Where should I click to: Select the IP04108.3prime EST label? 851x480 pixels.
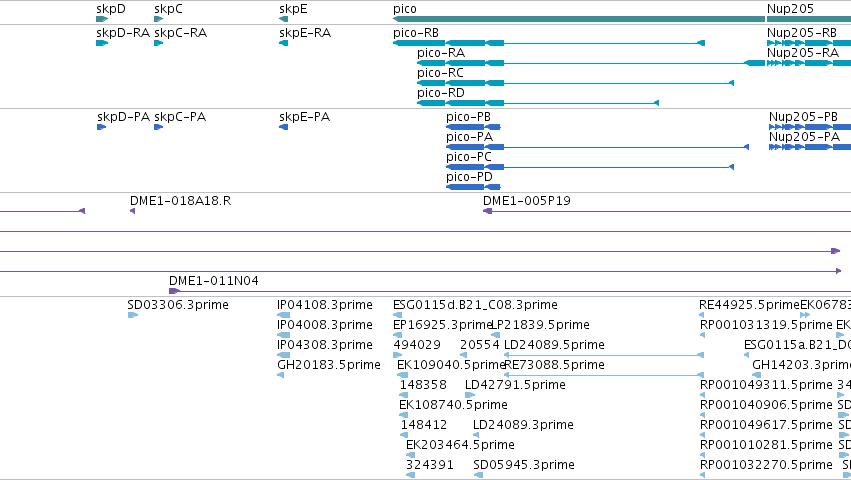pos(325,305)
